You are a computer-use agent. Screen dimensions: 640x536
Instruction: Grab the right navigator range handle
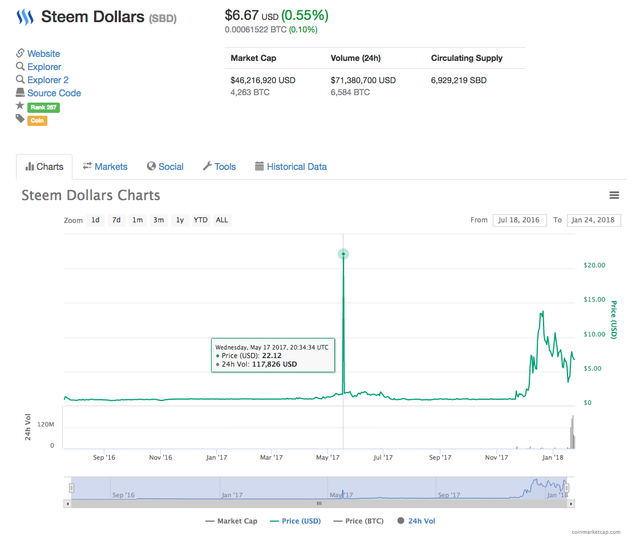click(x=567, y=488)
